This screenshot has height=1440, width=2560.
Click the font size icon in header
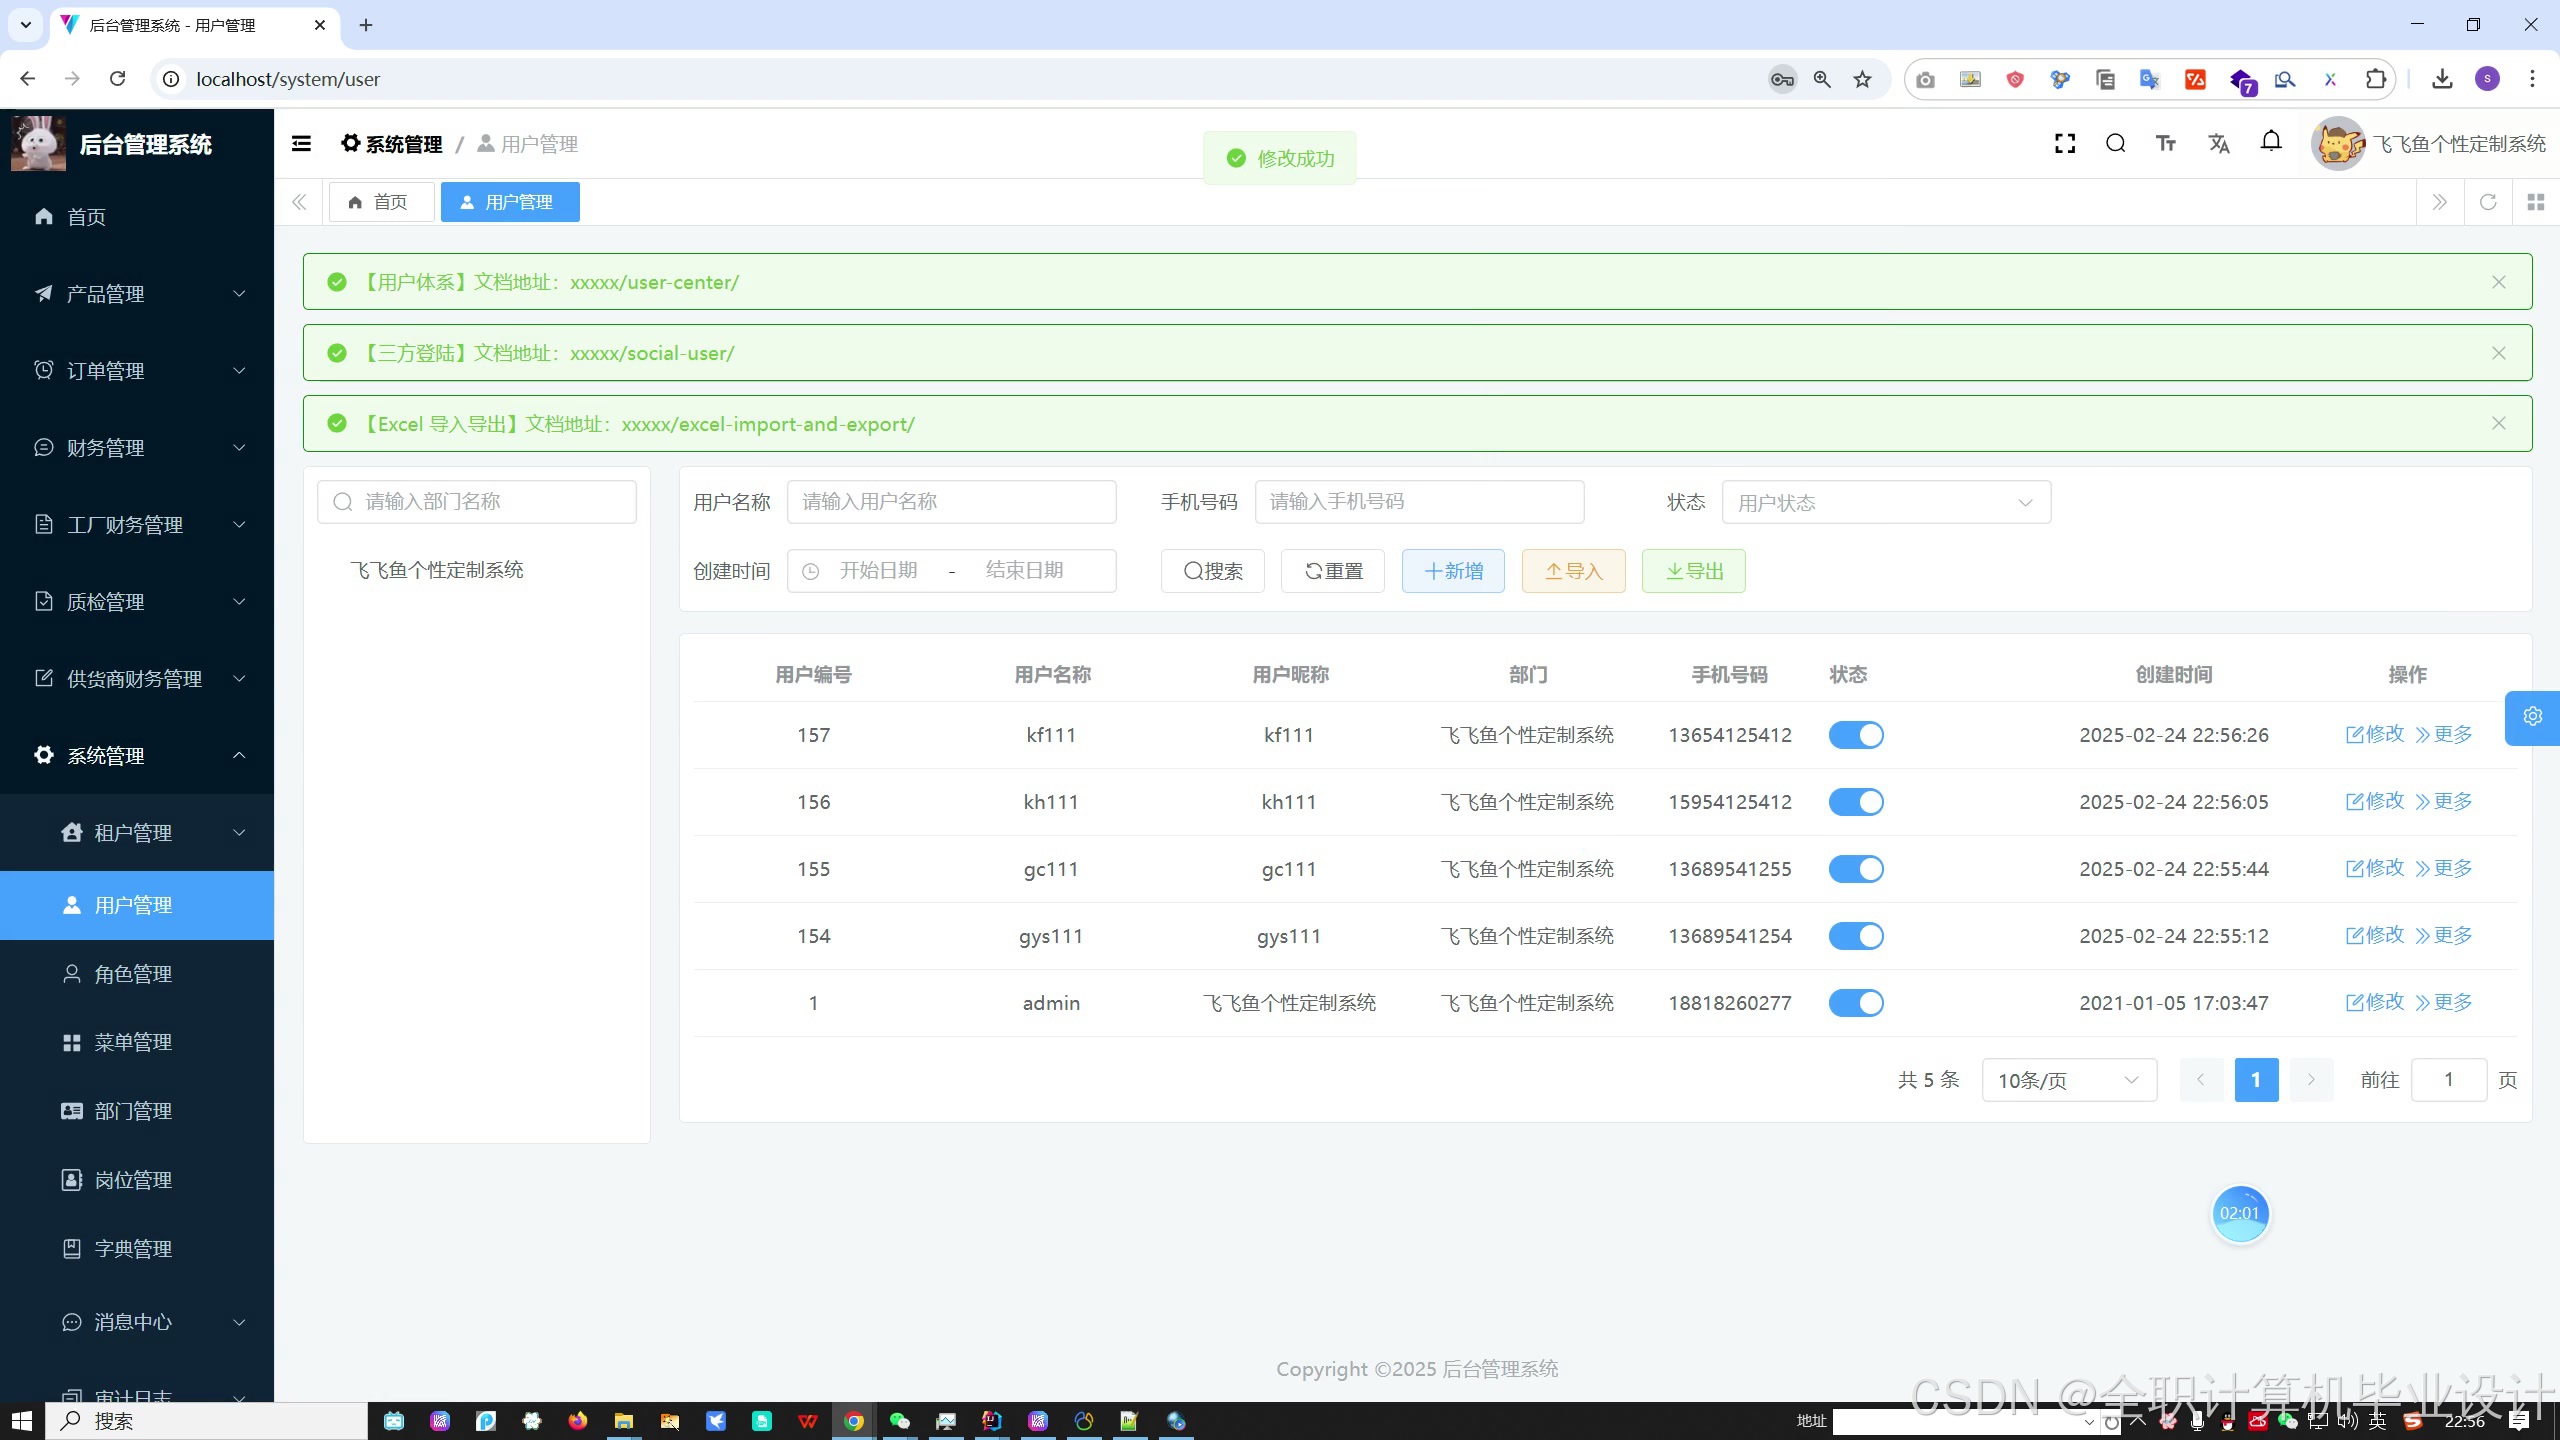click(2166, 144)
